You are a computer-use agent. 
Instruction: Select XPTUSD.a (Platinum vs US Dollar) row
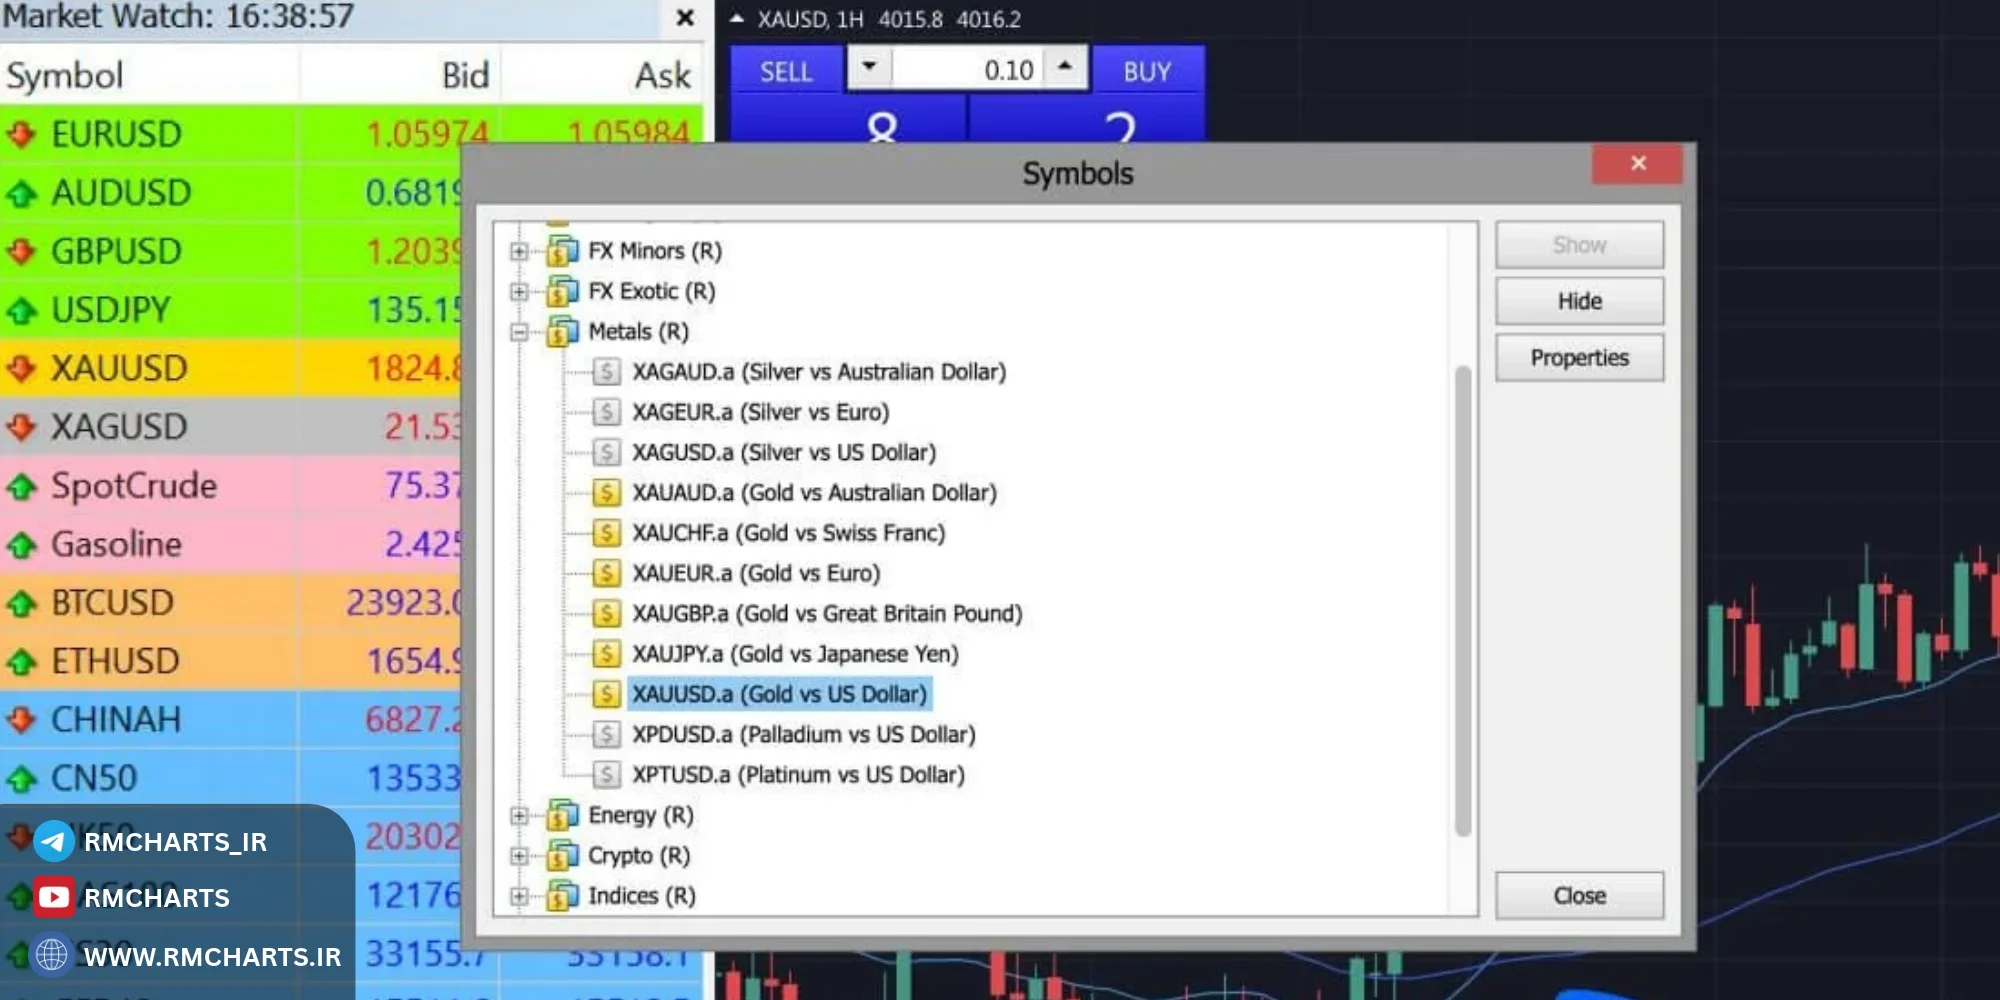point(798,775)
